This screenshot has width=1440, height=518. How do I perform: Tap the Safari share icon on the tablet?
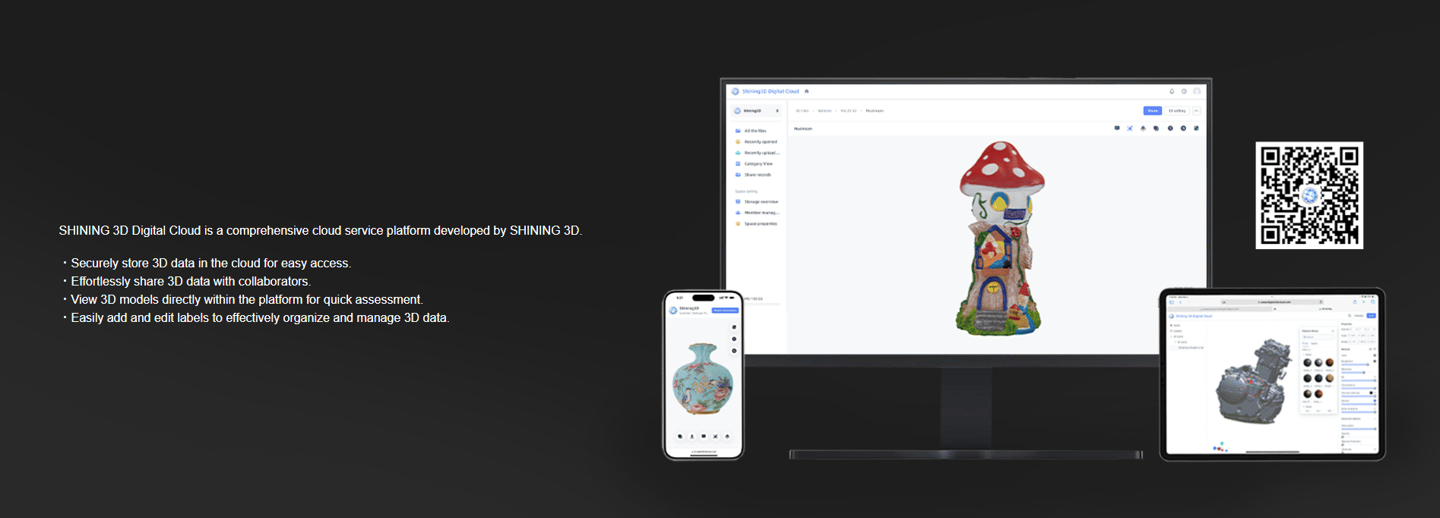[x=1355, y=302]
